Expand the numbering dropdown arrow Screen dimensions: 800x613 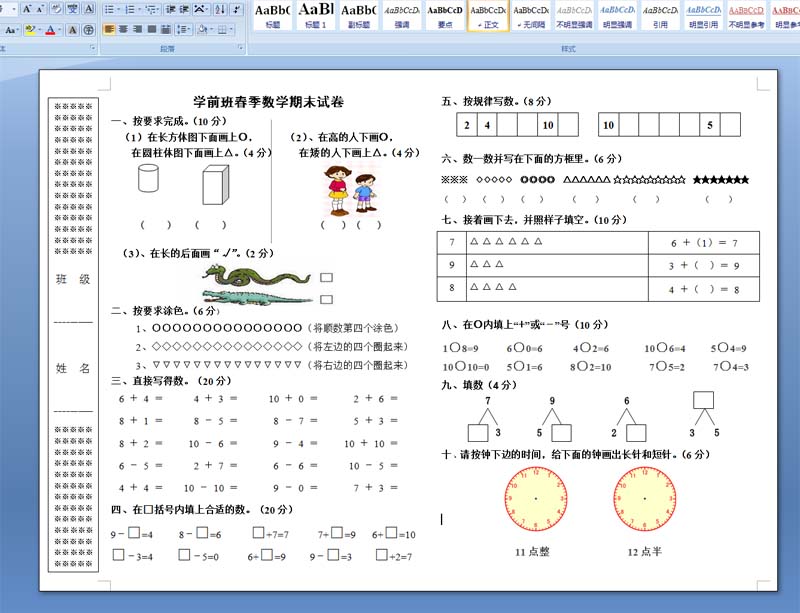pyautogui.click(x=139, y=9)
